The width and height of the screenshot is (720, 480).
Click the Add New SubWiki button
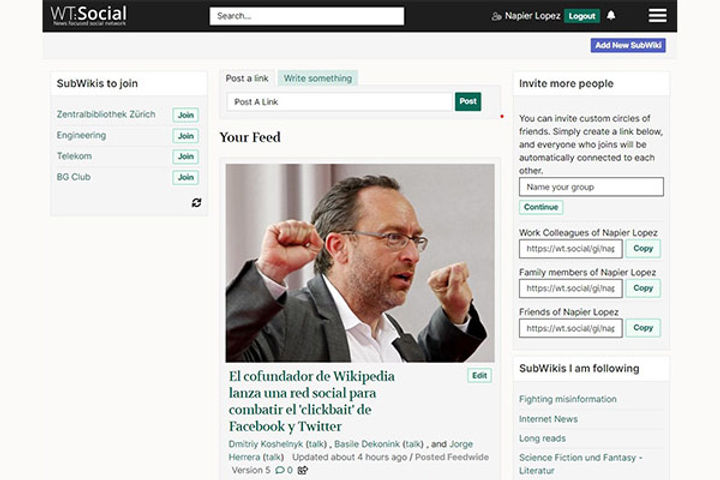click(x=628, y=45)
